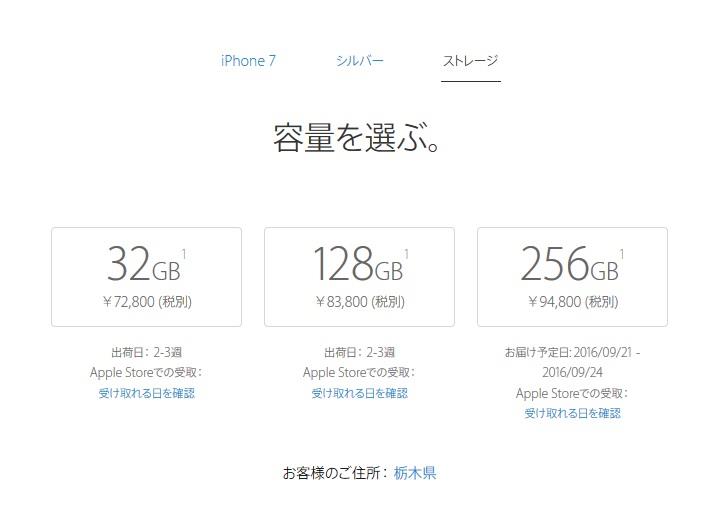The width and height of the screenshot is (719, 505).
Task: Click Apple Storeでの受取 label under 32GB
Action: tap(146, 372)
